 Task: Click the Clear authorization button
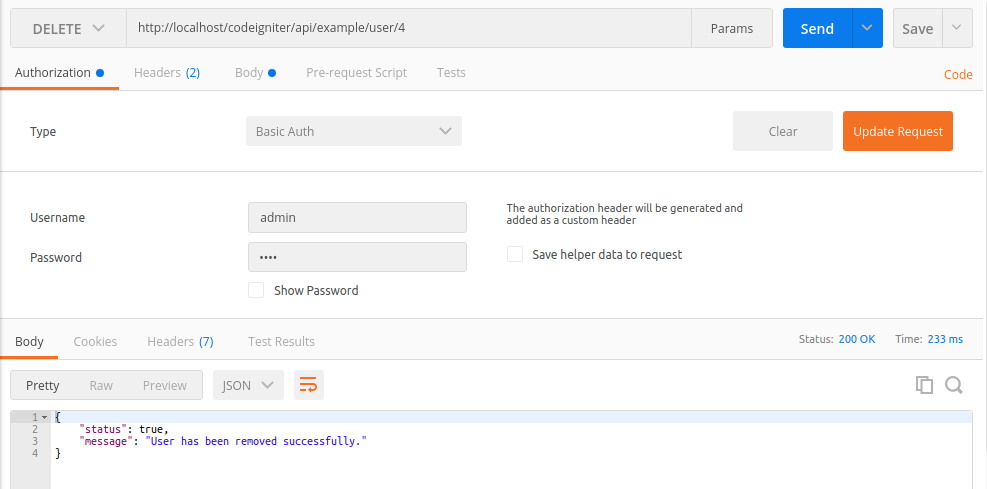(782, 131)
